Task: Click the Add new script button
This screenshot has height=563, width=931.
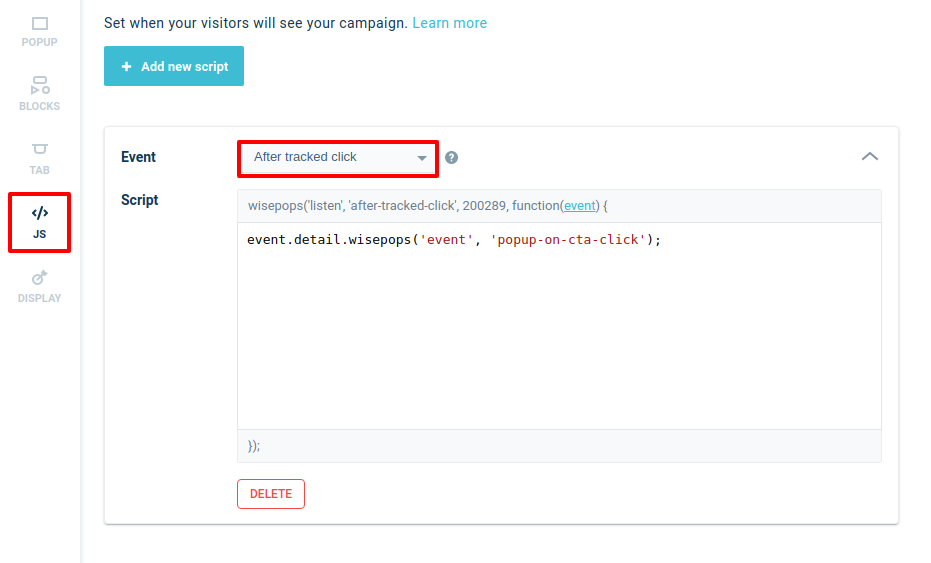Action: (174, 66)
